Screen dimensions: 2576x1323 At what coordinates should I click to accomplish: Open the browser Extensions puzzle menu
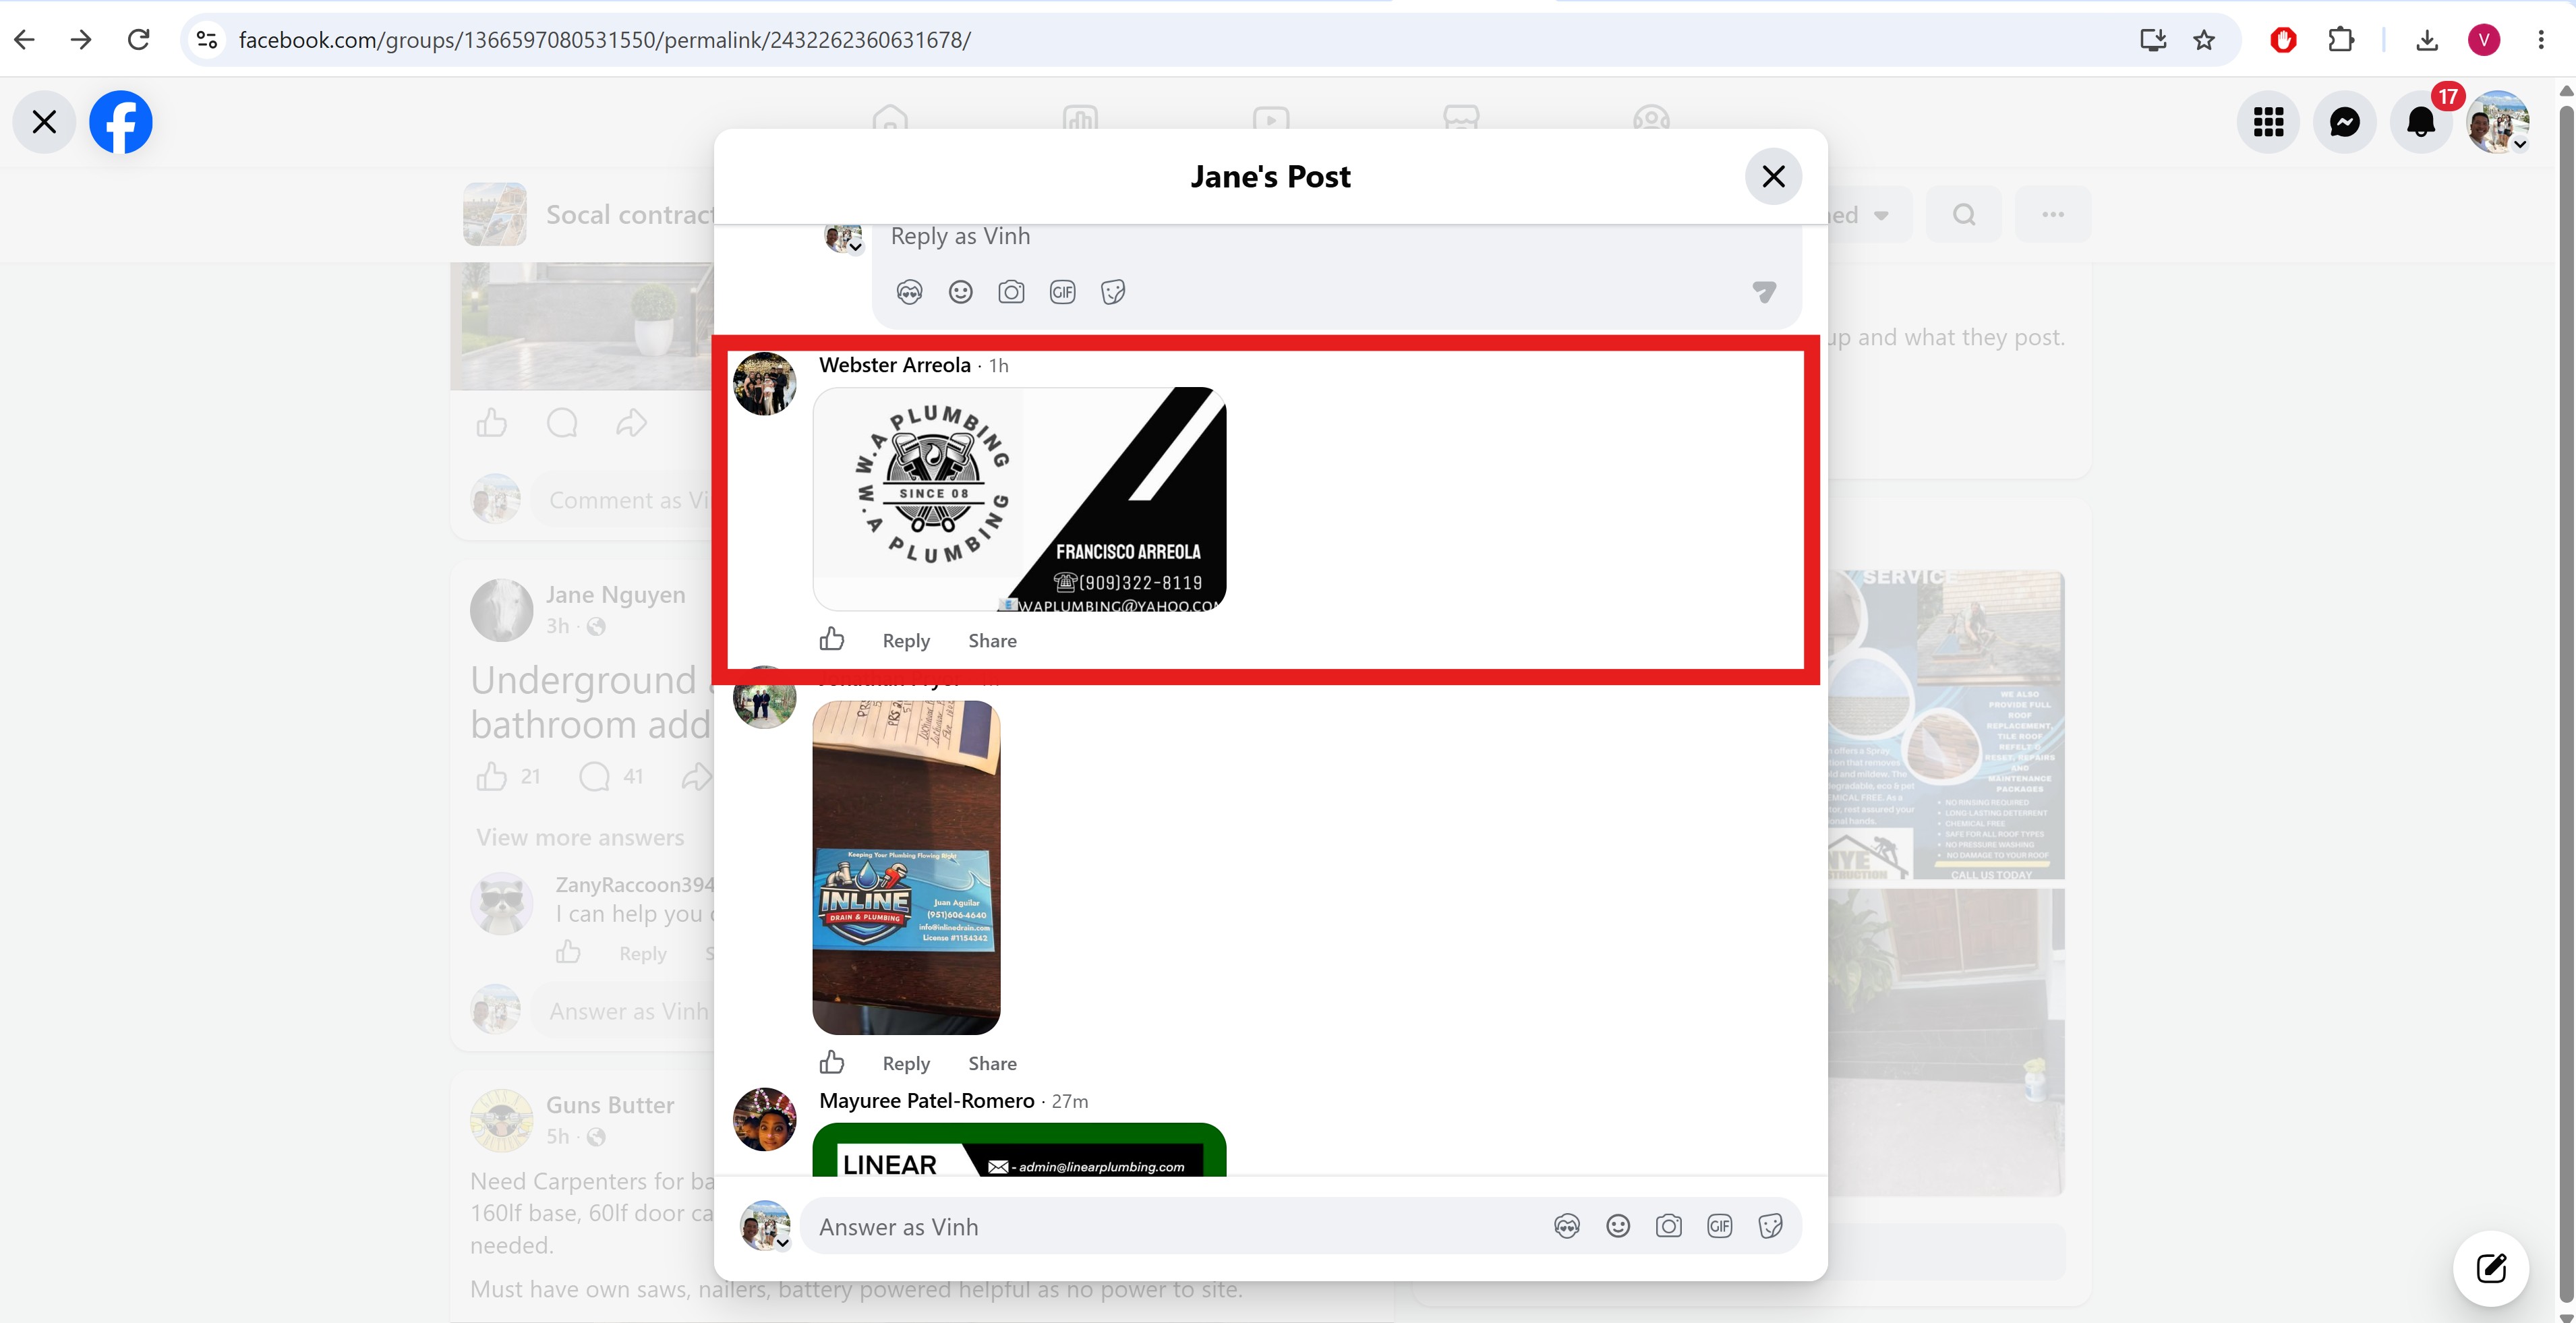click(2341, 39)
